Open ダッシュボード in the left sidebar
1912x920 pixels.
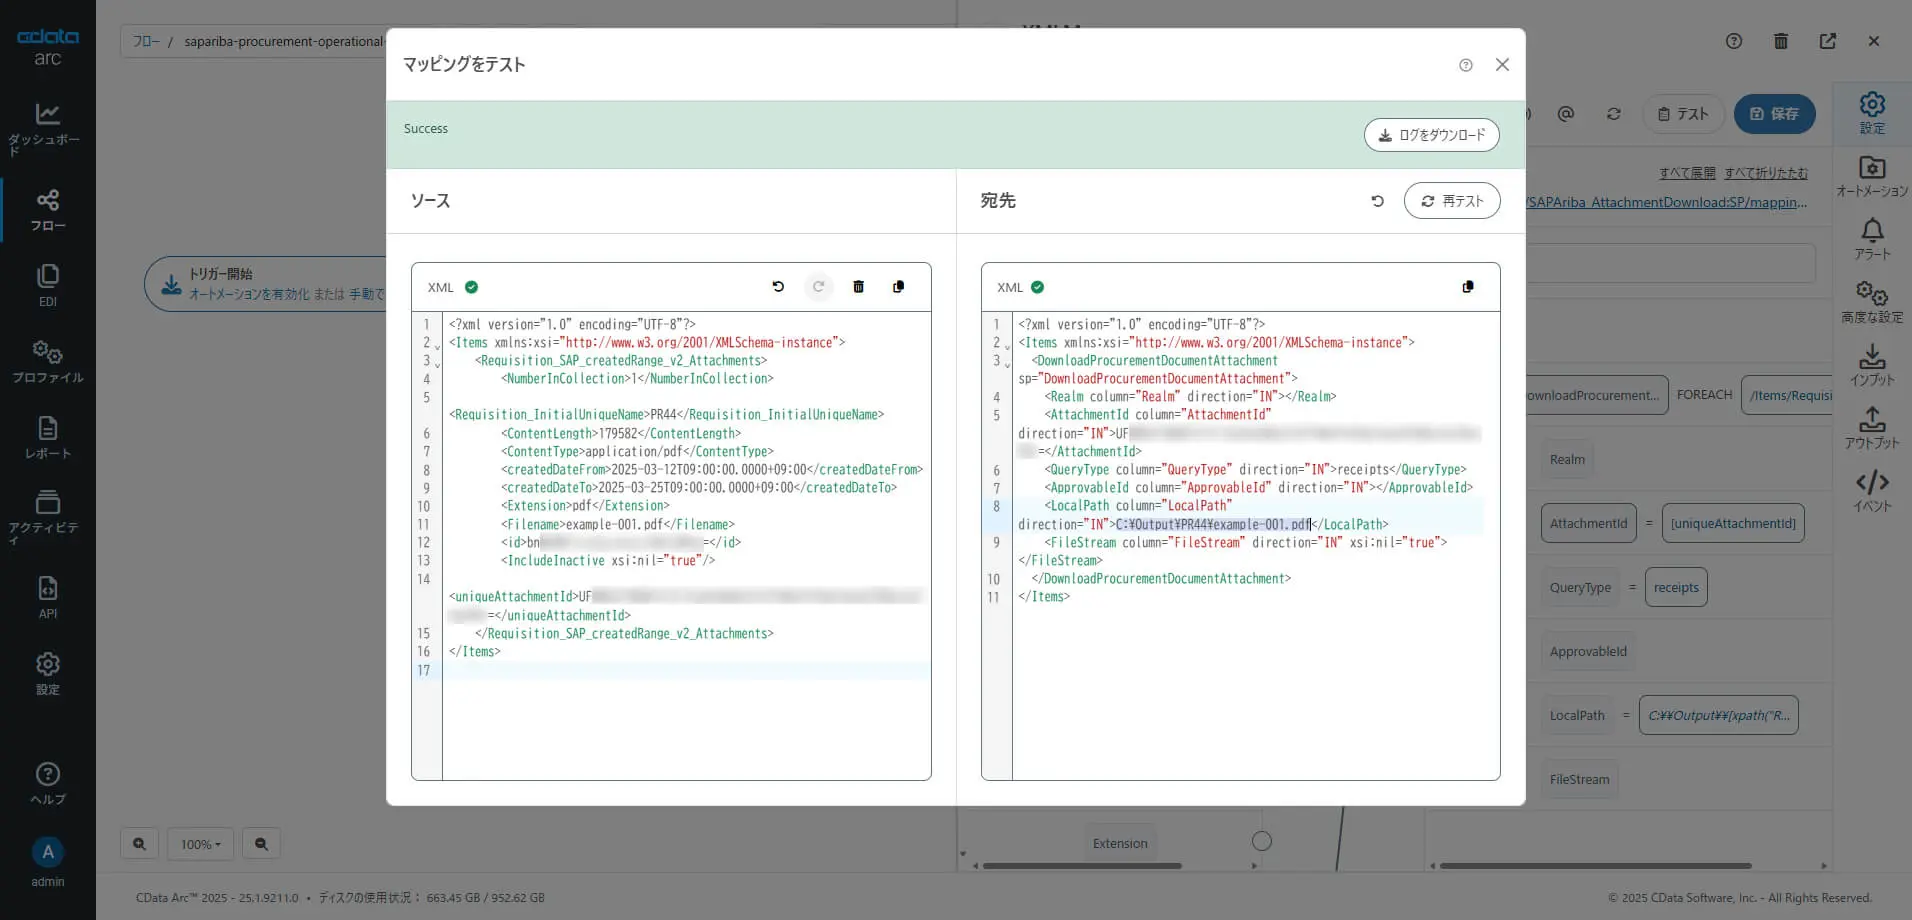point(47,128)
